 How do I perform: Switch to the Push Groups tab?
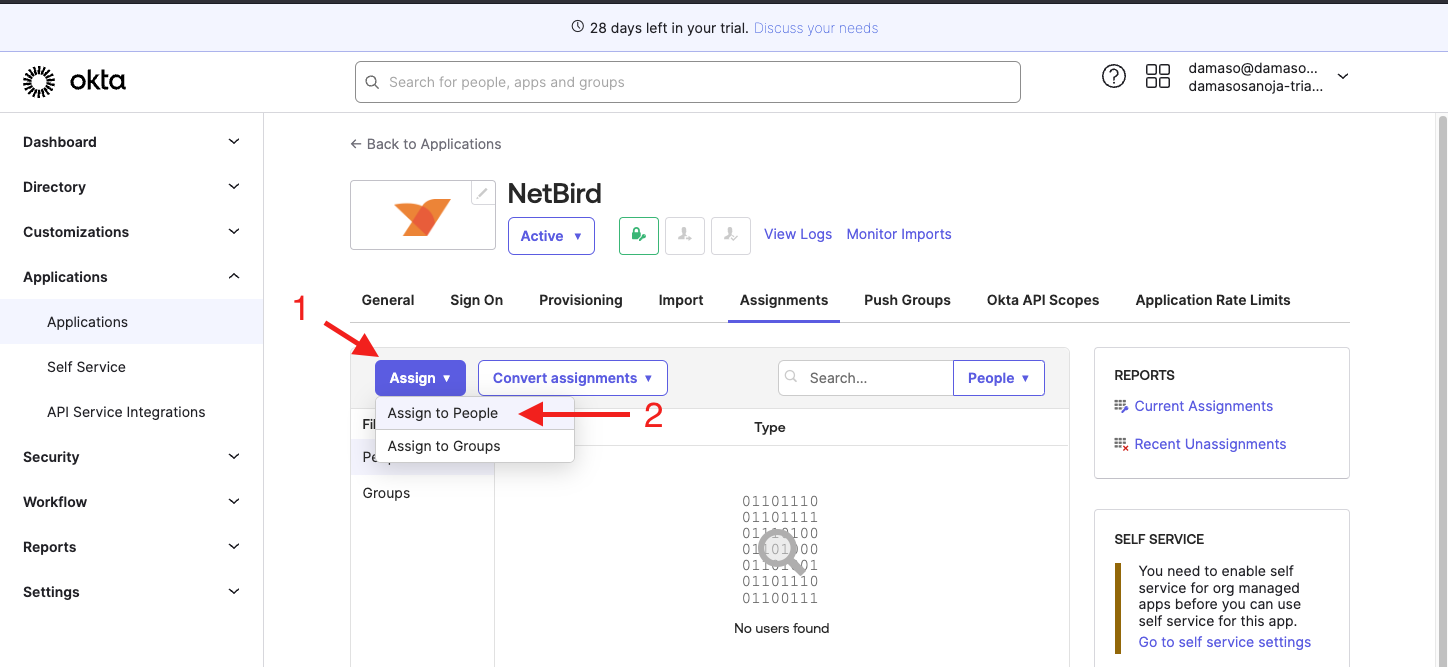[x=906, y=300]
